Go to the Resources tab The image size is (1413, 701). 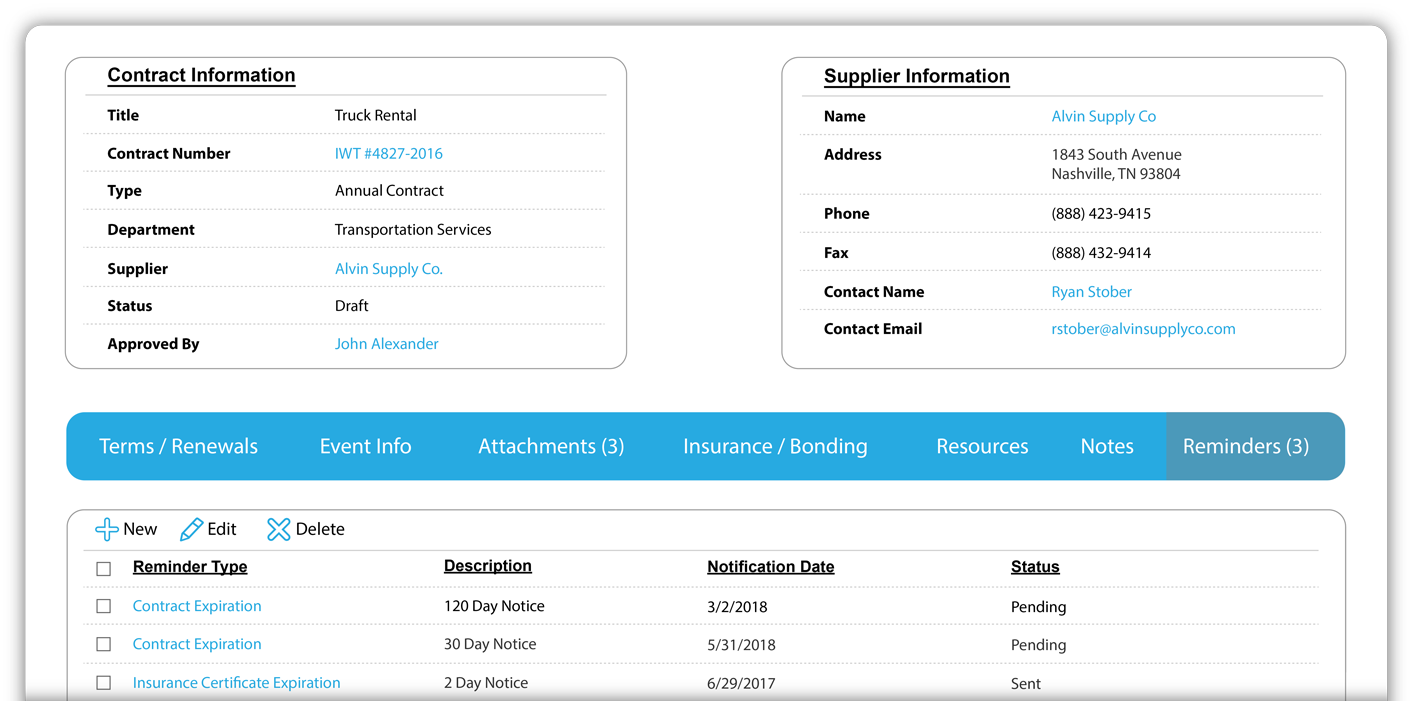[982, 446]
